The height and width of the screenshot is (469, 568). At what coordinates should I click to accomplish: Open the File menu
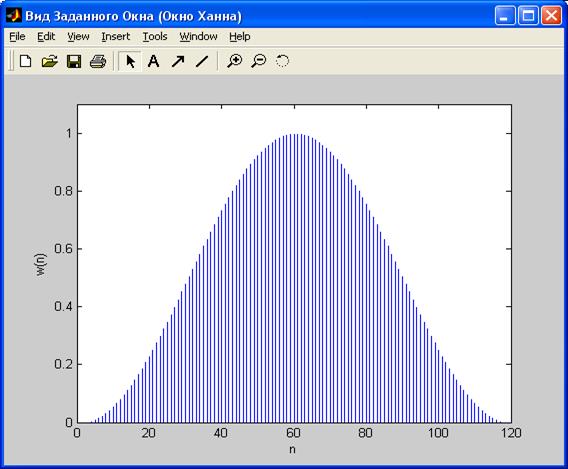click(17, 37)
